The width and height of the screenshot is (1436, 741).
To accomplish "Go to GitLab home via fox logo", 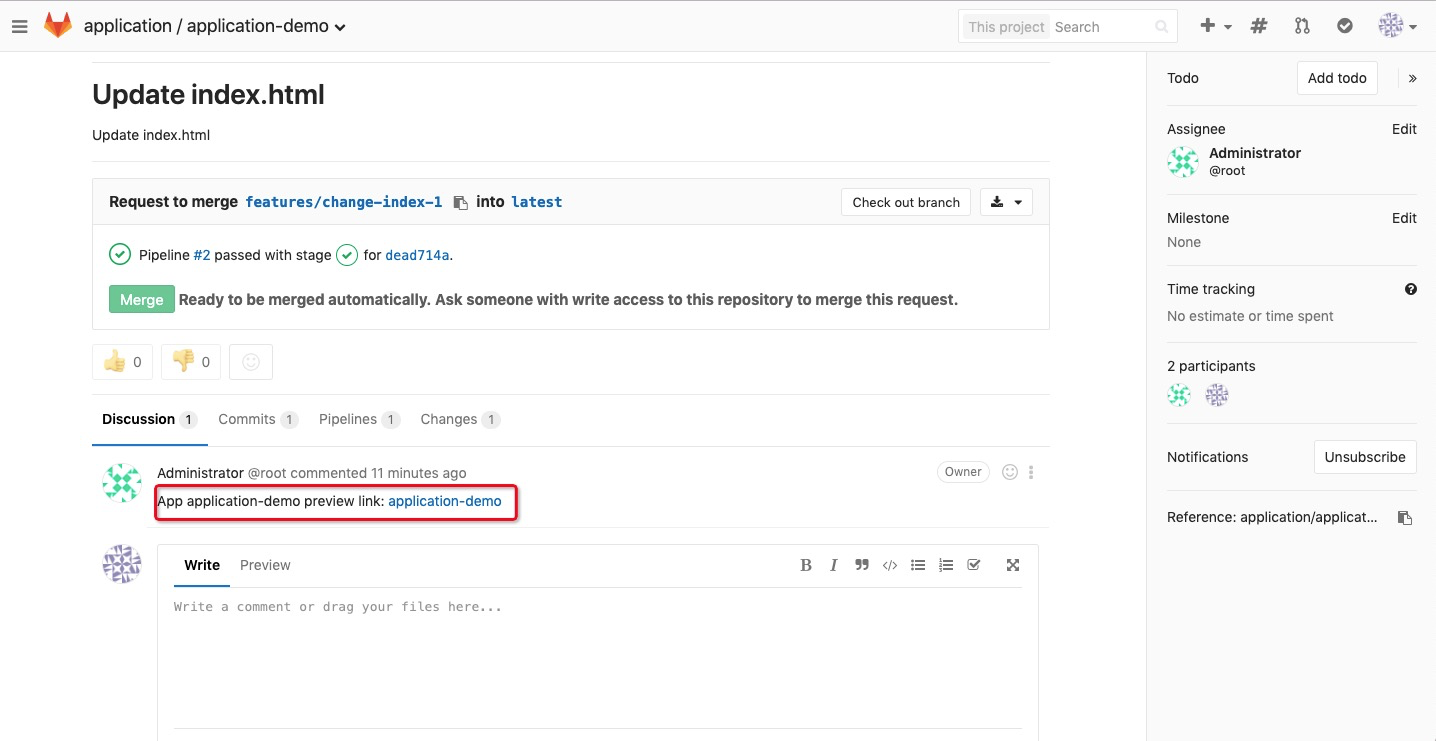I will 58,26.
